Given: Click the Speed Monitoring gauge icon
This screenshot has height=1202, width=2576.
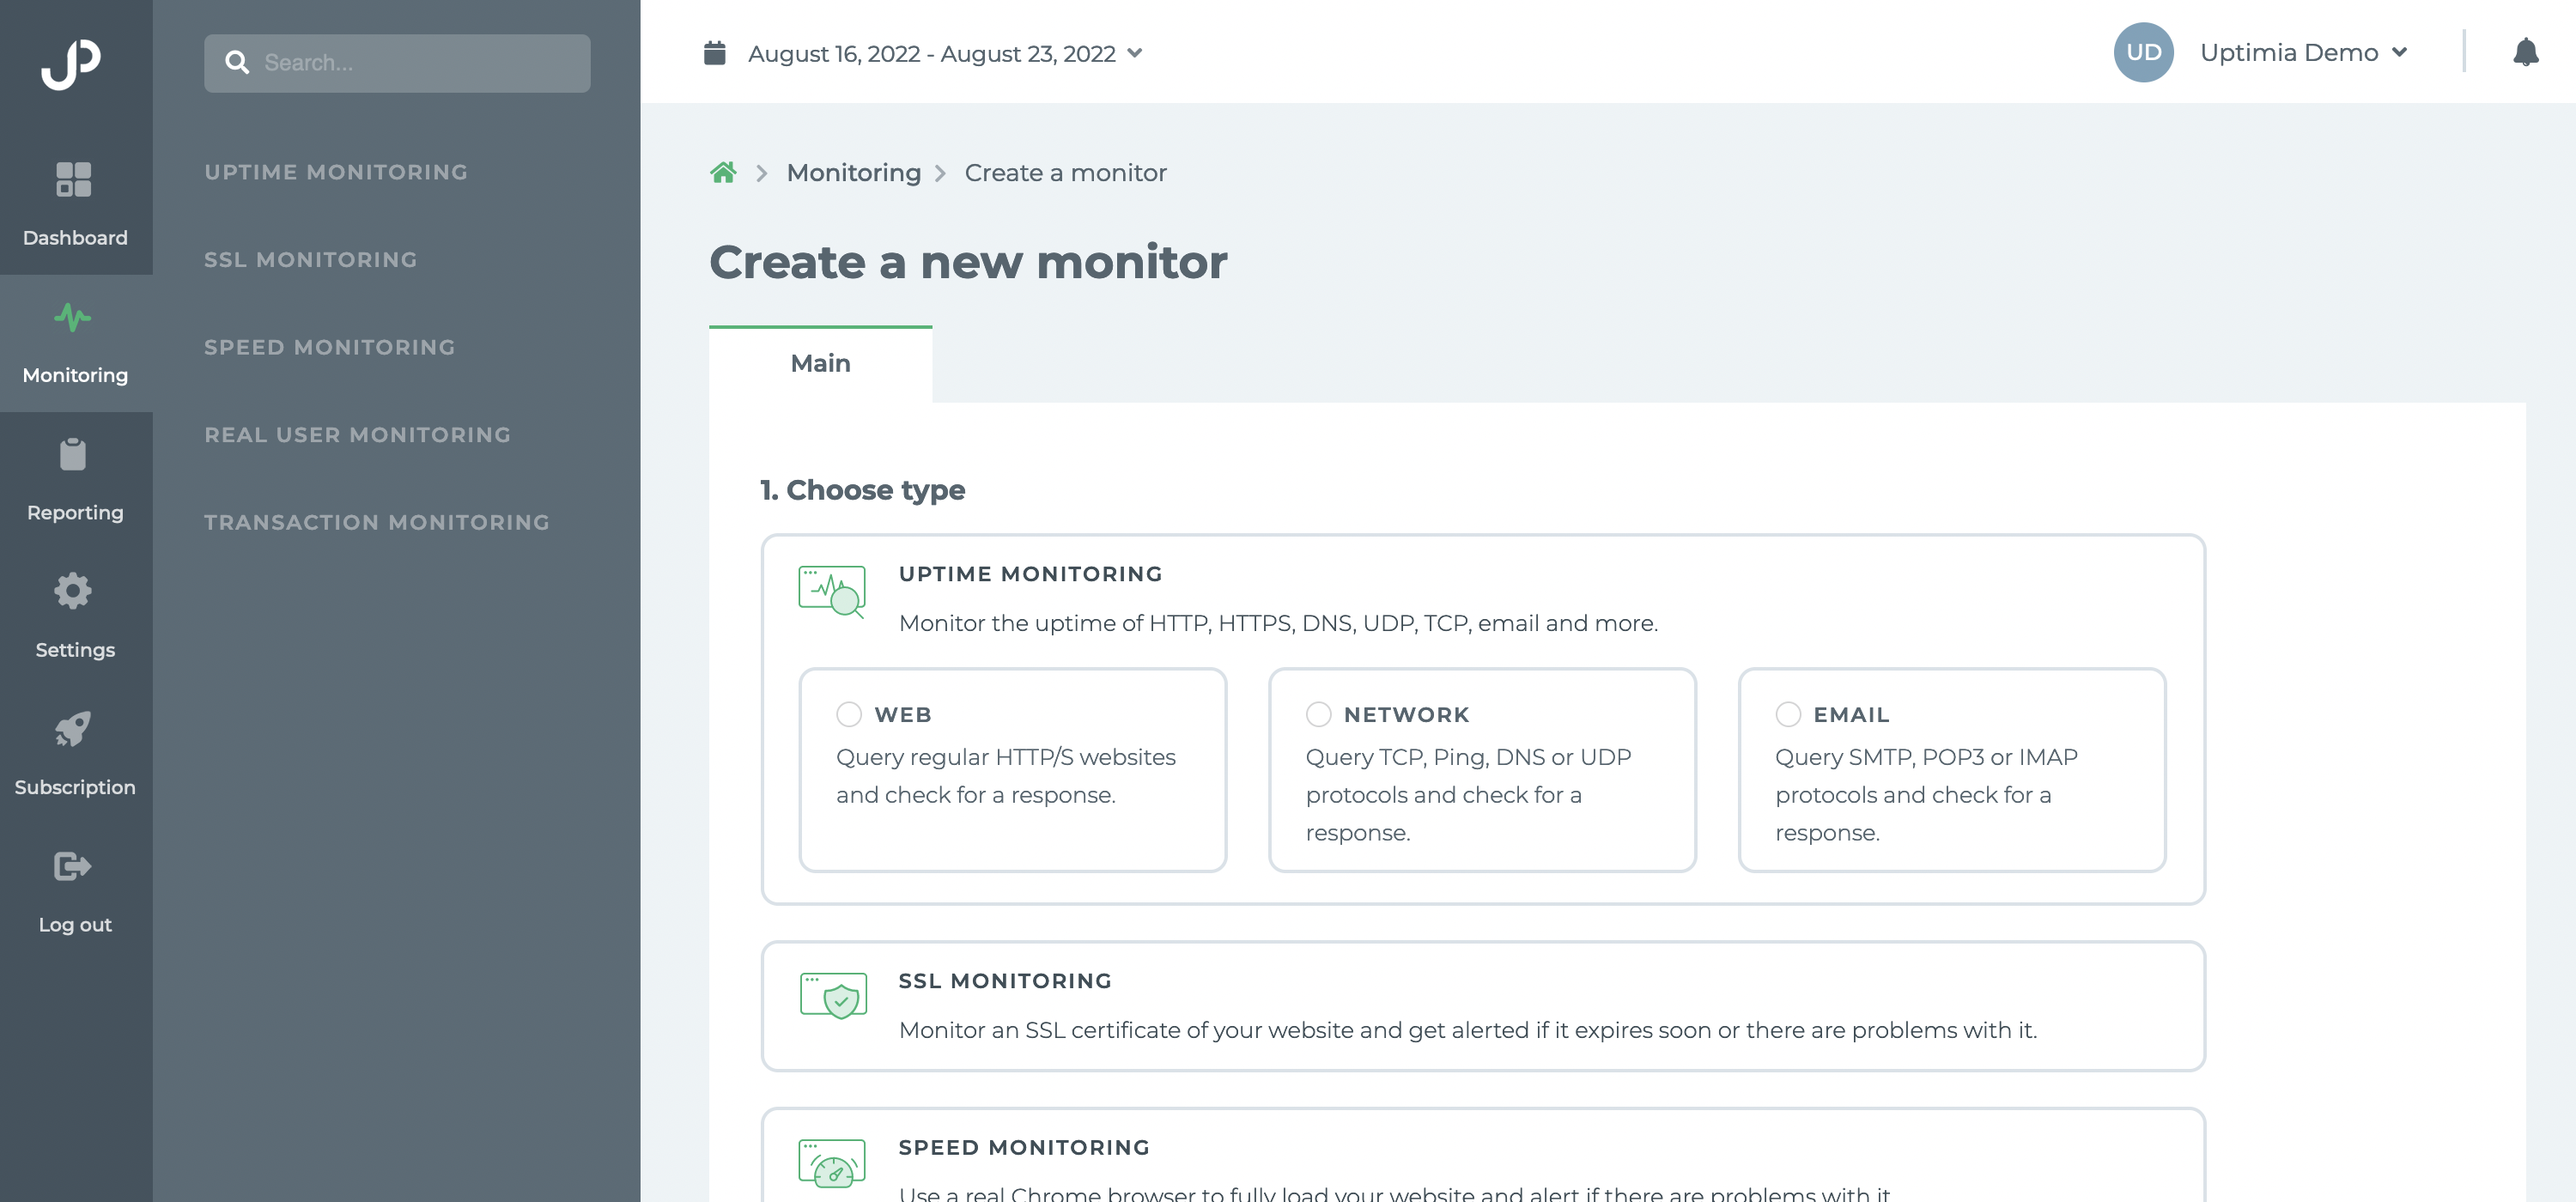Looking at the screenshot, I should [832, 1163].
